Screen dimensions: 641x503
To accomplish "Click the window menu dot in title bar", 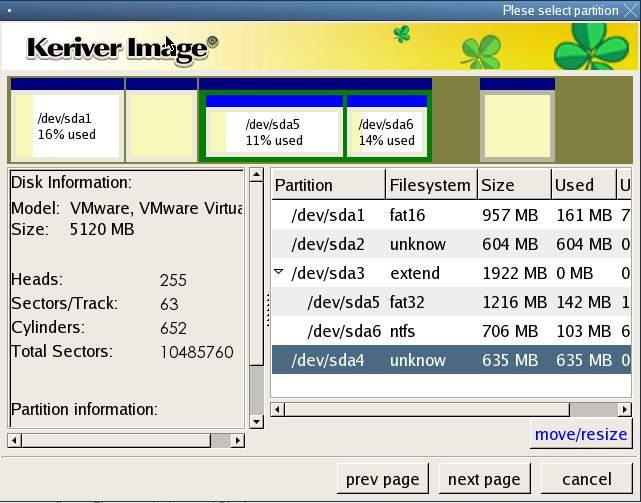I will (x=9, y=11).
